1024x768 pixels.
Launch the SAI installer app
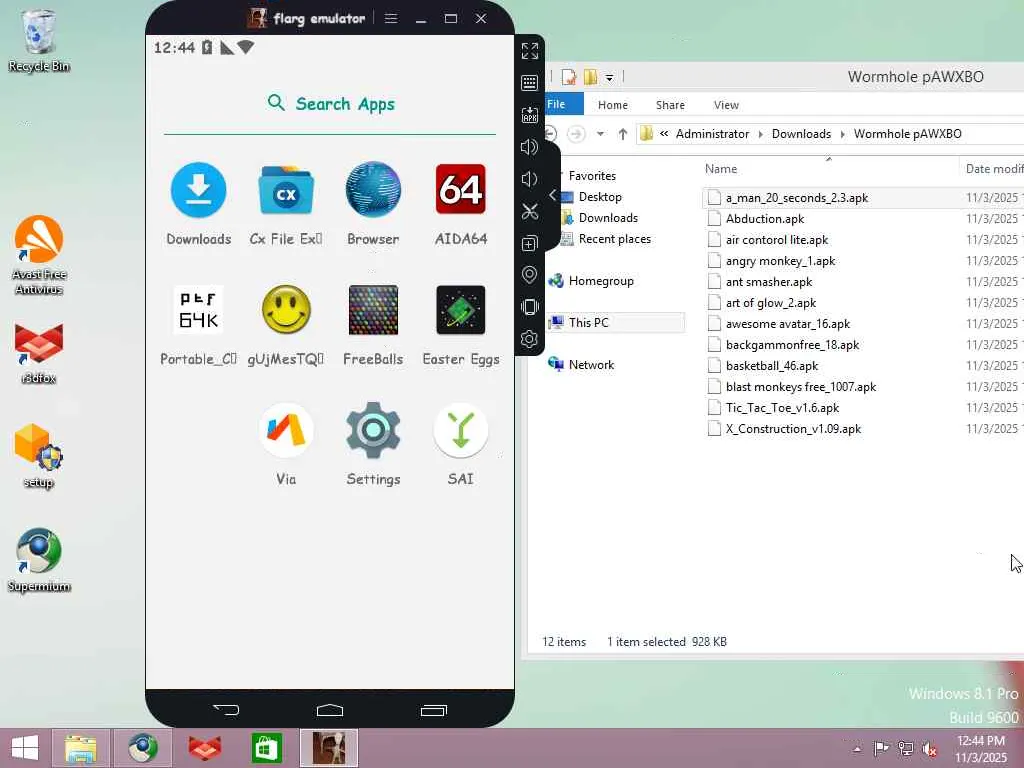coord(460,430)
